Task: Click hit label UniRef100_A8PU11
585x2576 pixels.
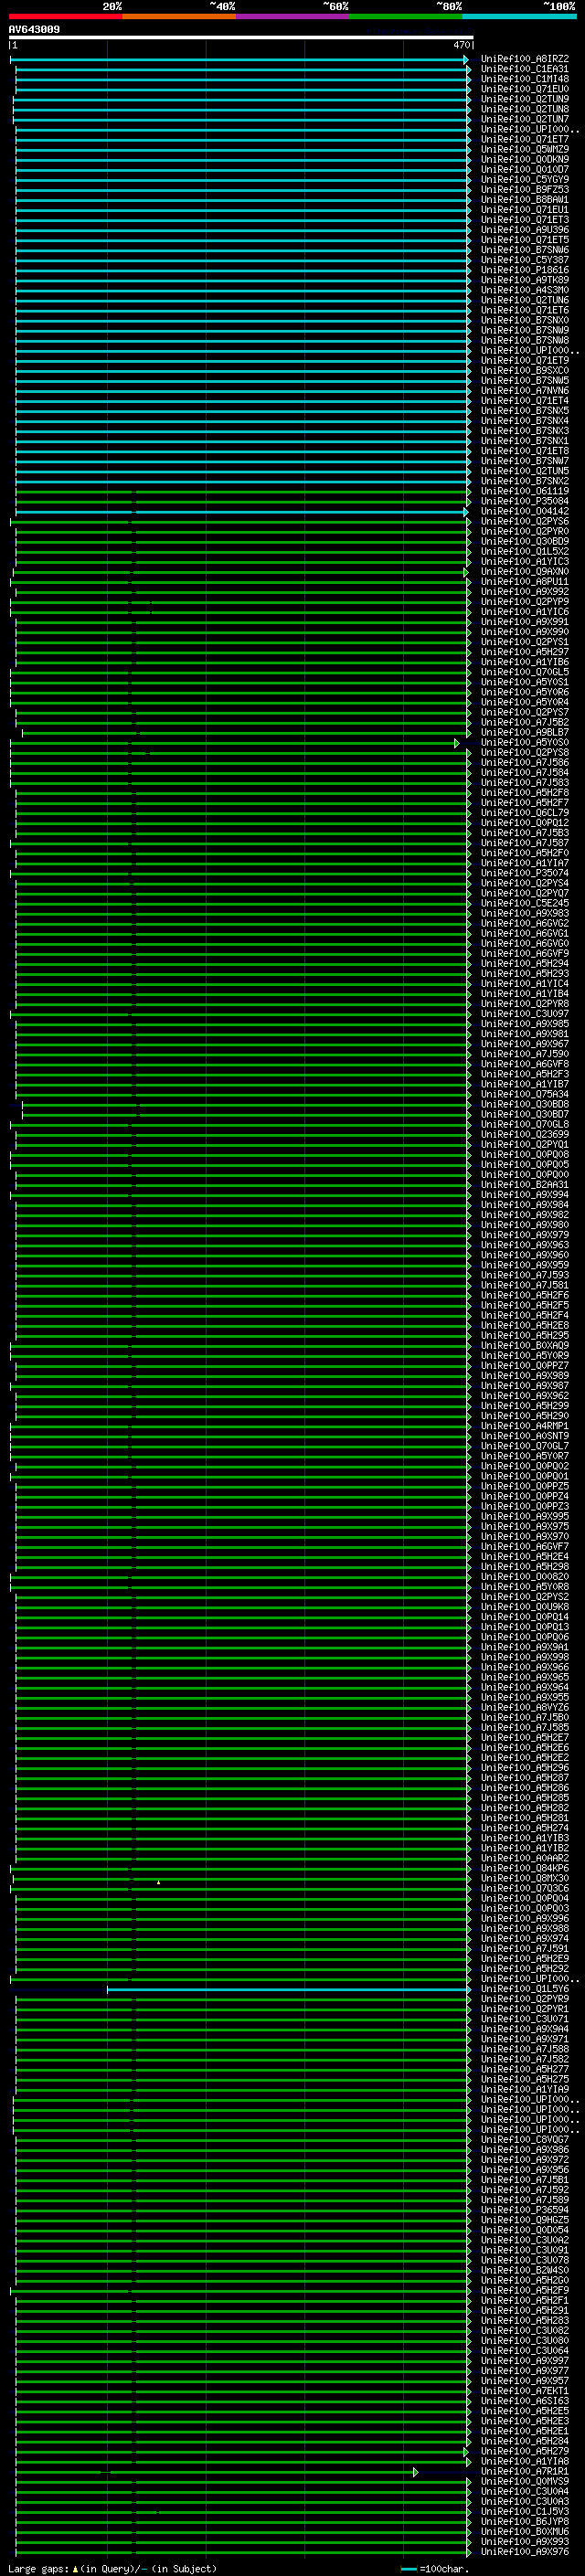Action: pos(525,582)
